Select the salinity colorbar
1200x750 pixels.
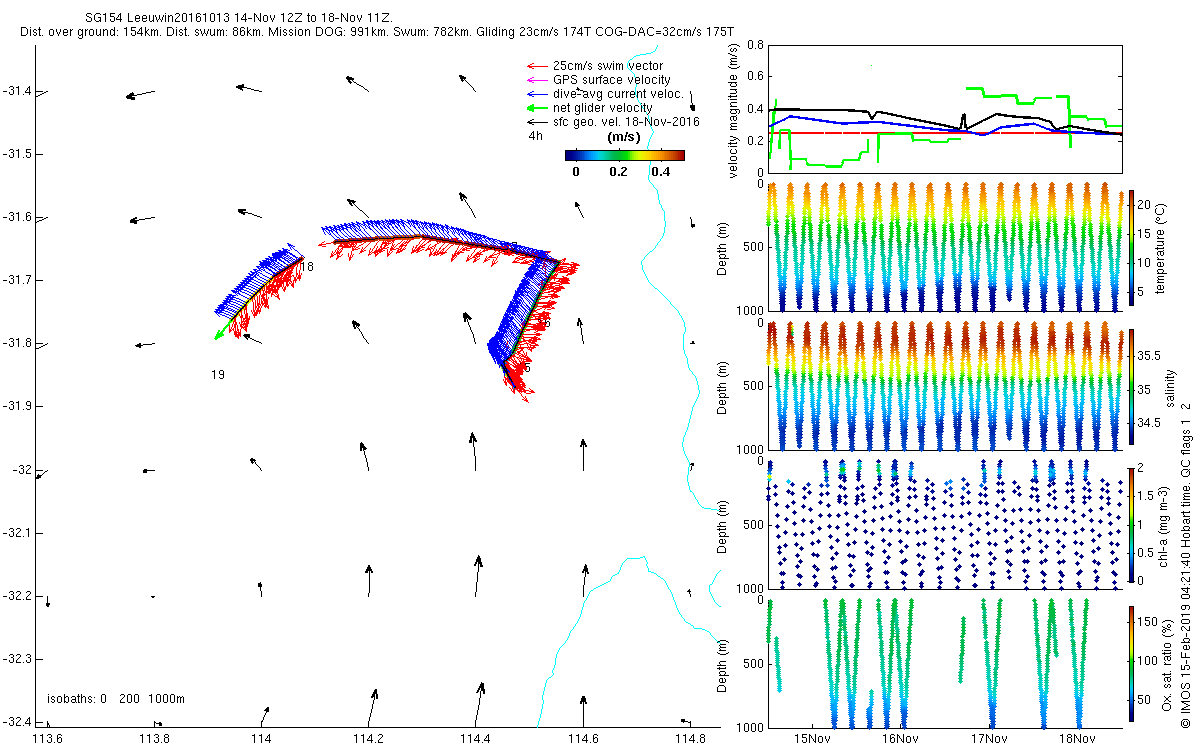click(1131, 386)
